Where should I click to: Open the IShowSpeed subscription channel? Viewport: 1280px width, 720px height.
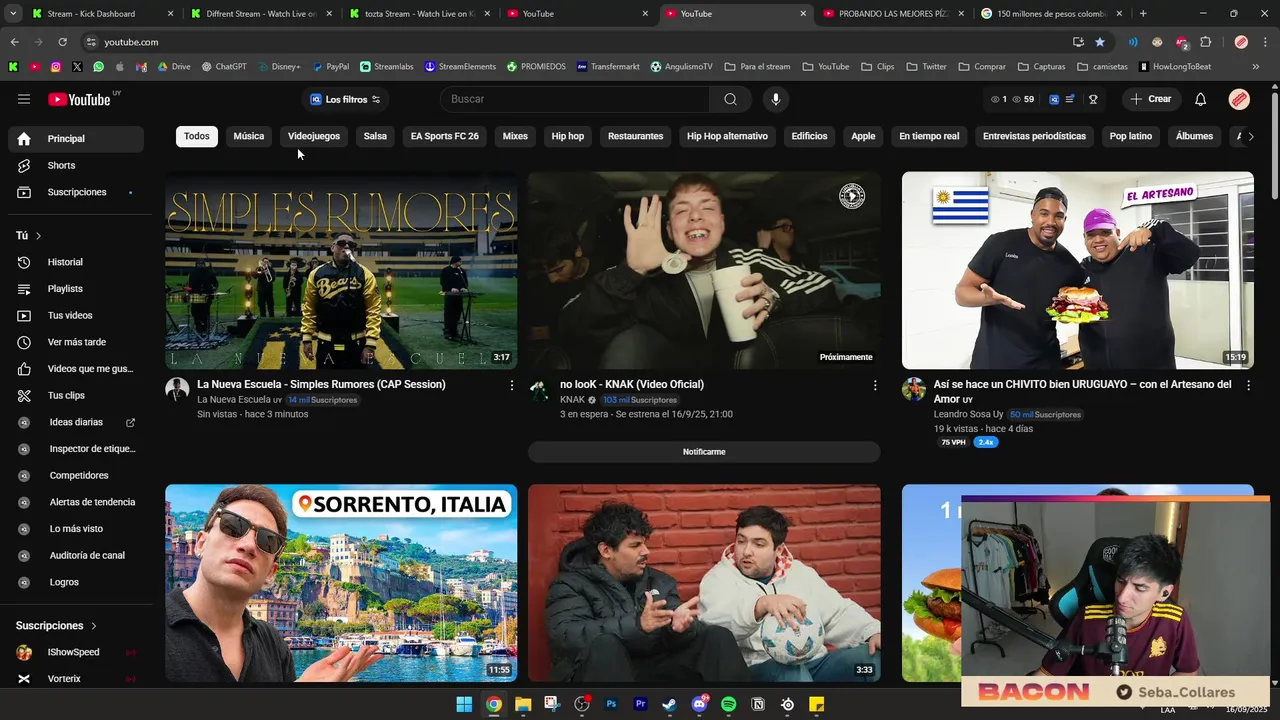pyautogui.click(x=76, y=652)
